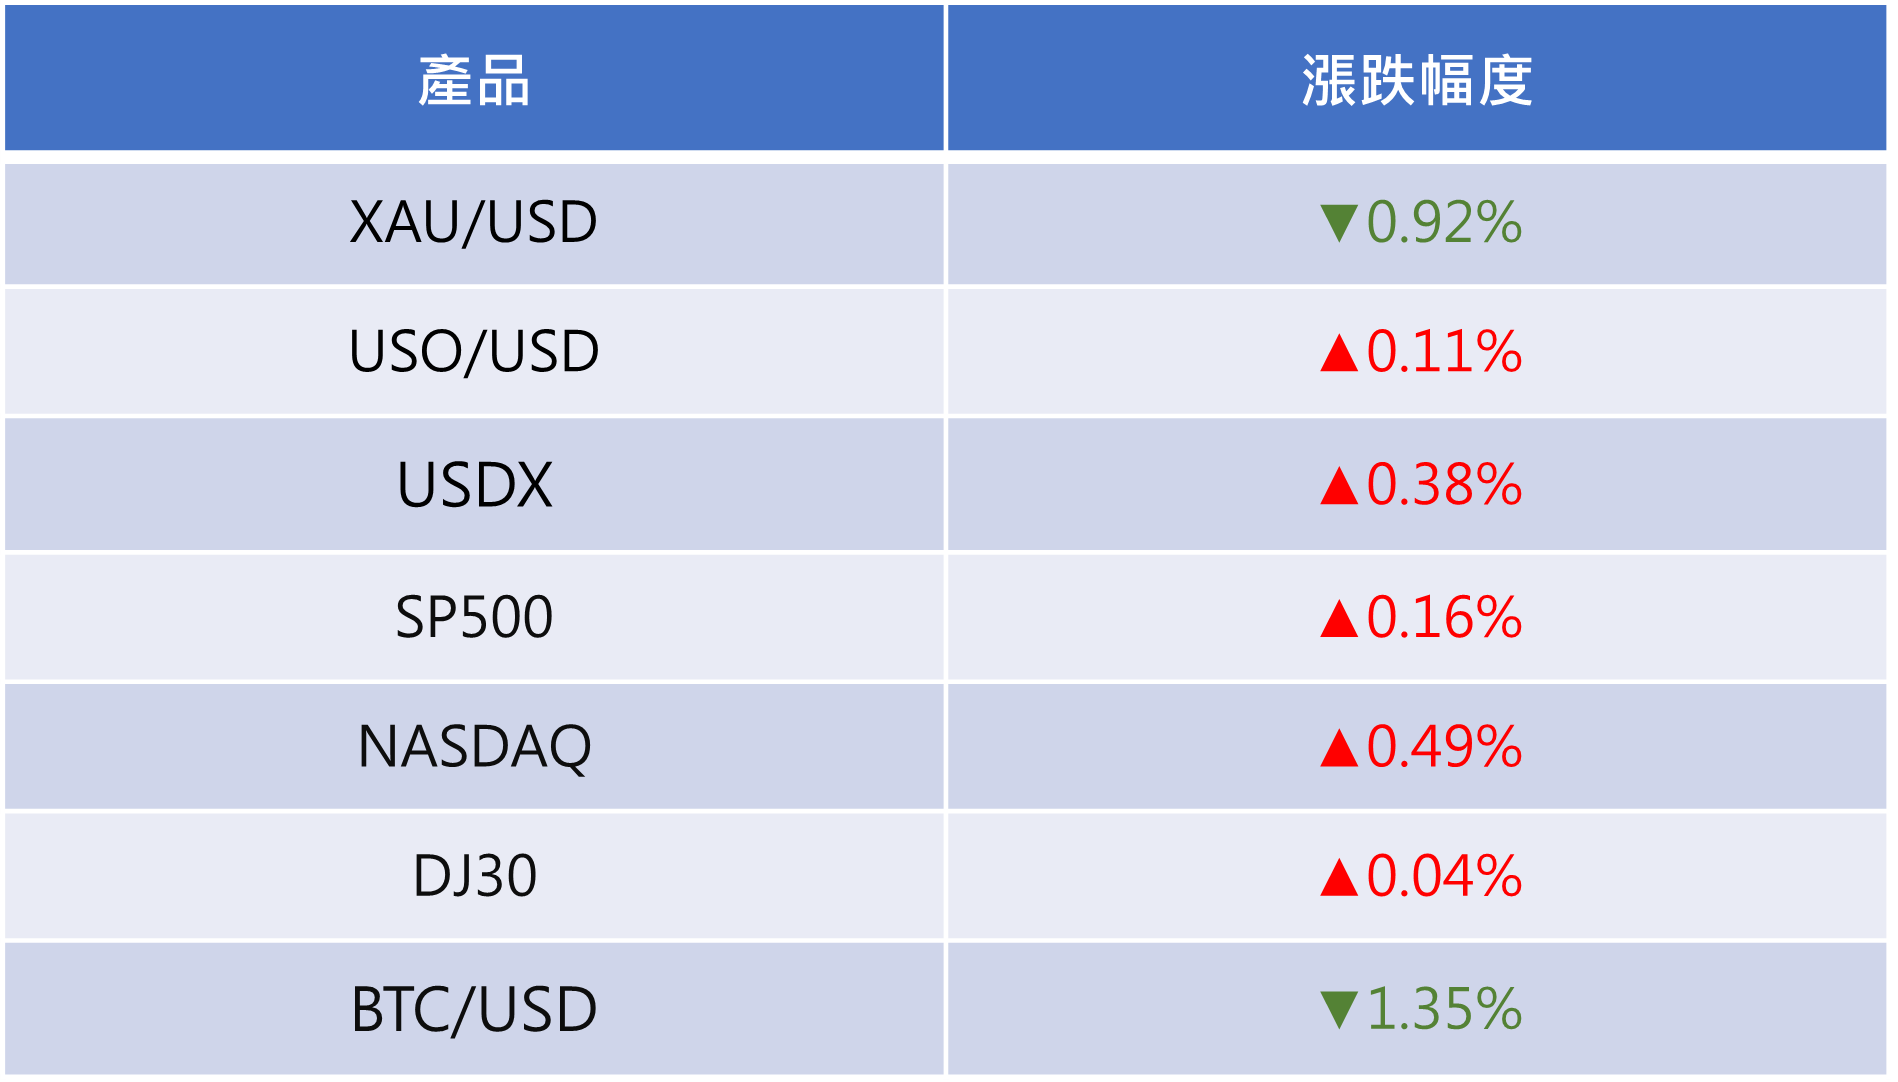Click the USO/USD product cell
Screen dimensions: 1898x1082
pyautogui.click(x=474, y=352)
